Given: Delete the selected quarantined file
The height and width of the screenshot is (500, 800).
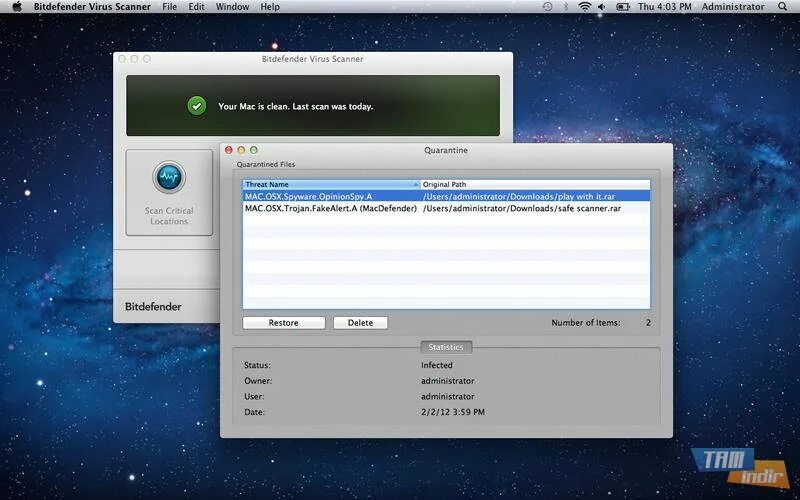Looking at the screenshot, I should pyautogui.click(x=360, y=322).
